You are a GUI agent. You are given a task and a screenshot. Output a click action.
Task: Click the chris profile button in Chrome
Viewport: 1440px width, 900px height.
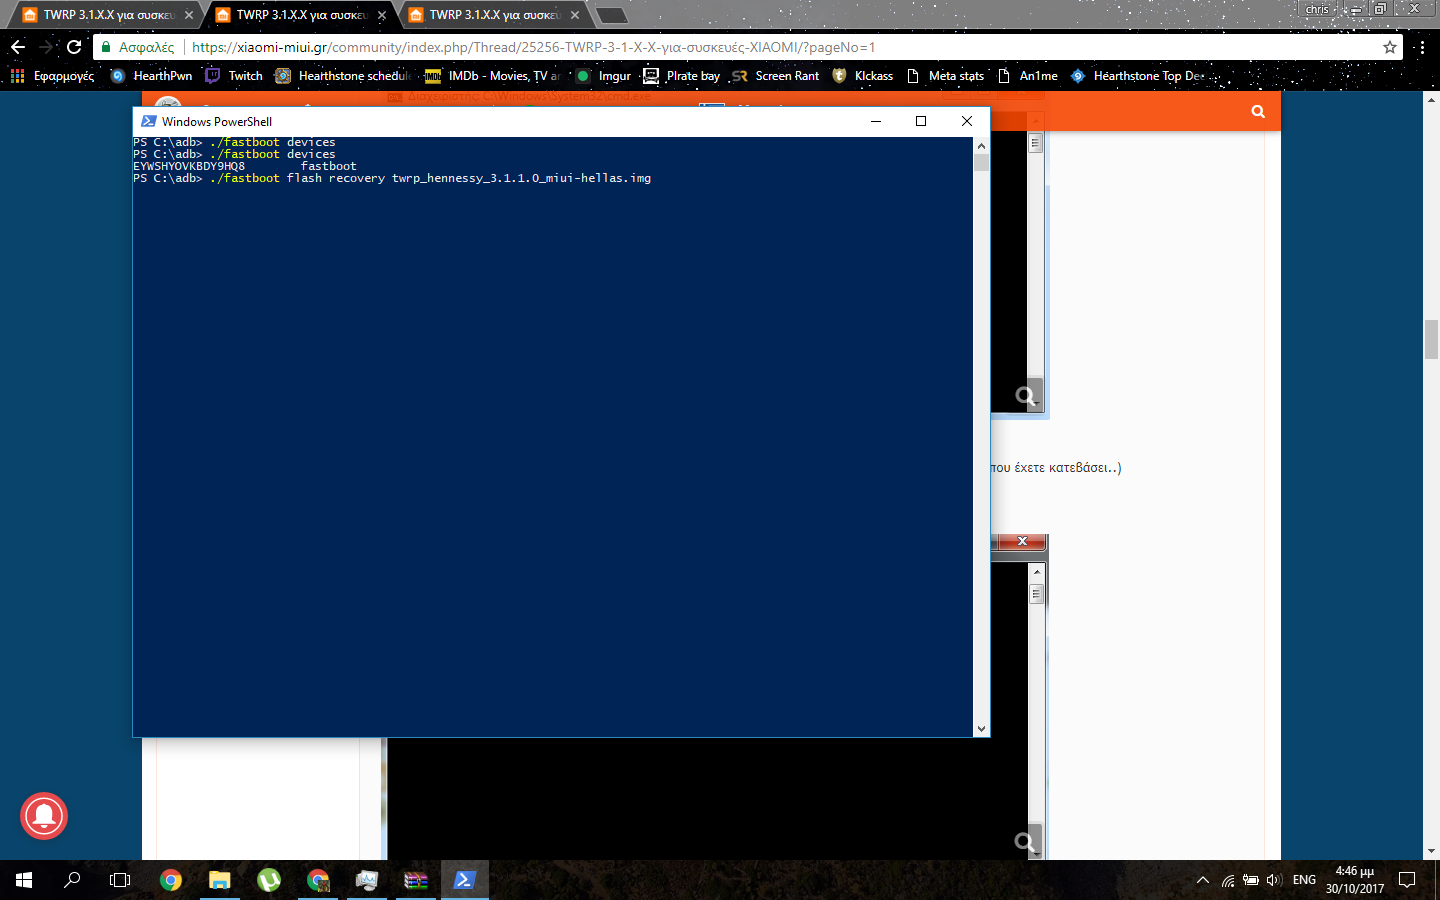point(1317,9)
